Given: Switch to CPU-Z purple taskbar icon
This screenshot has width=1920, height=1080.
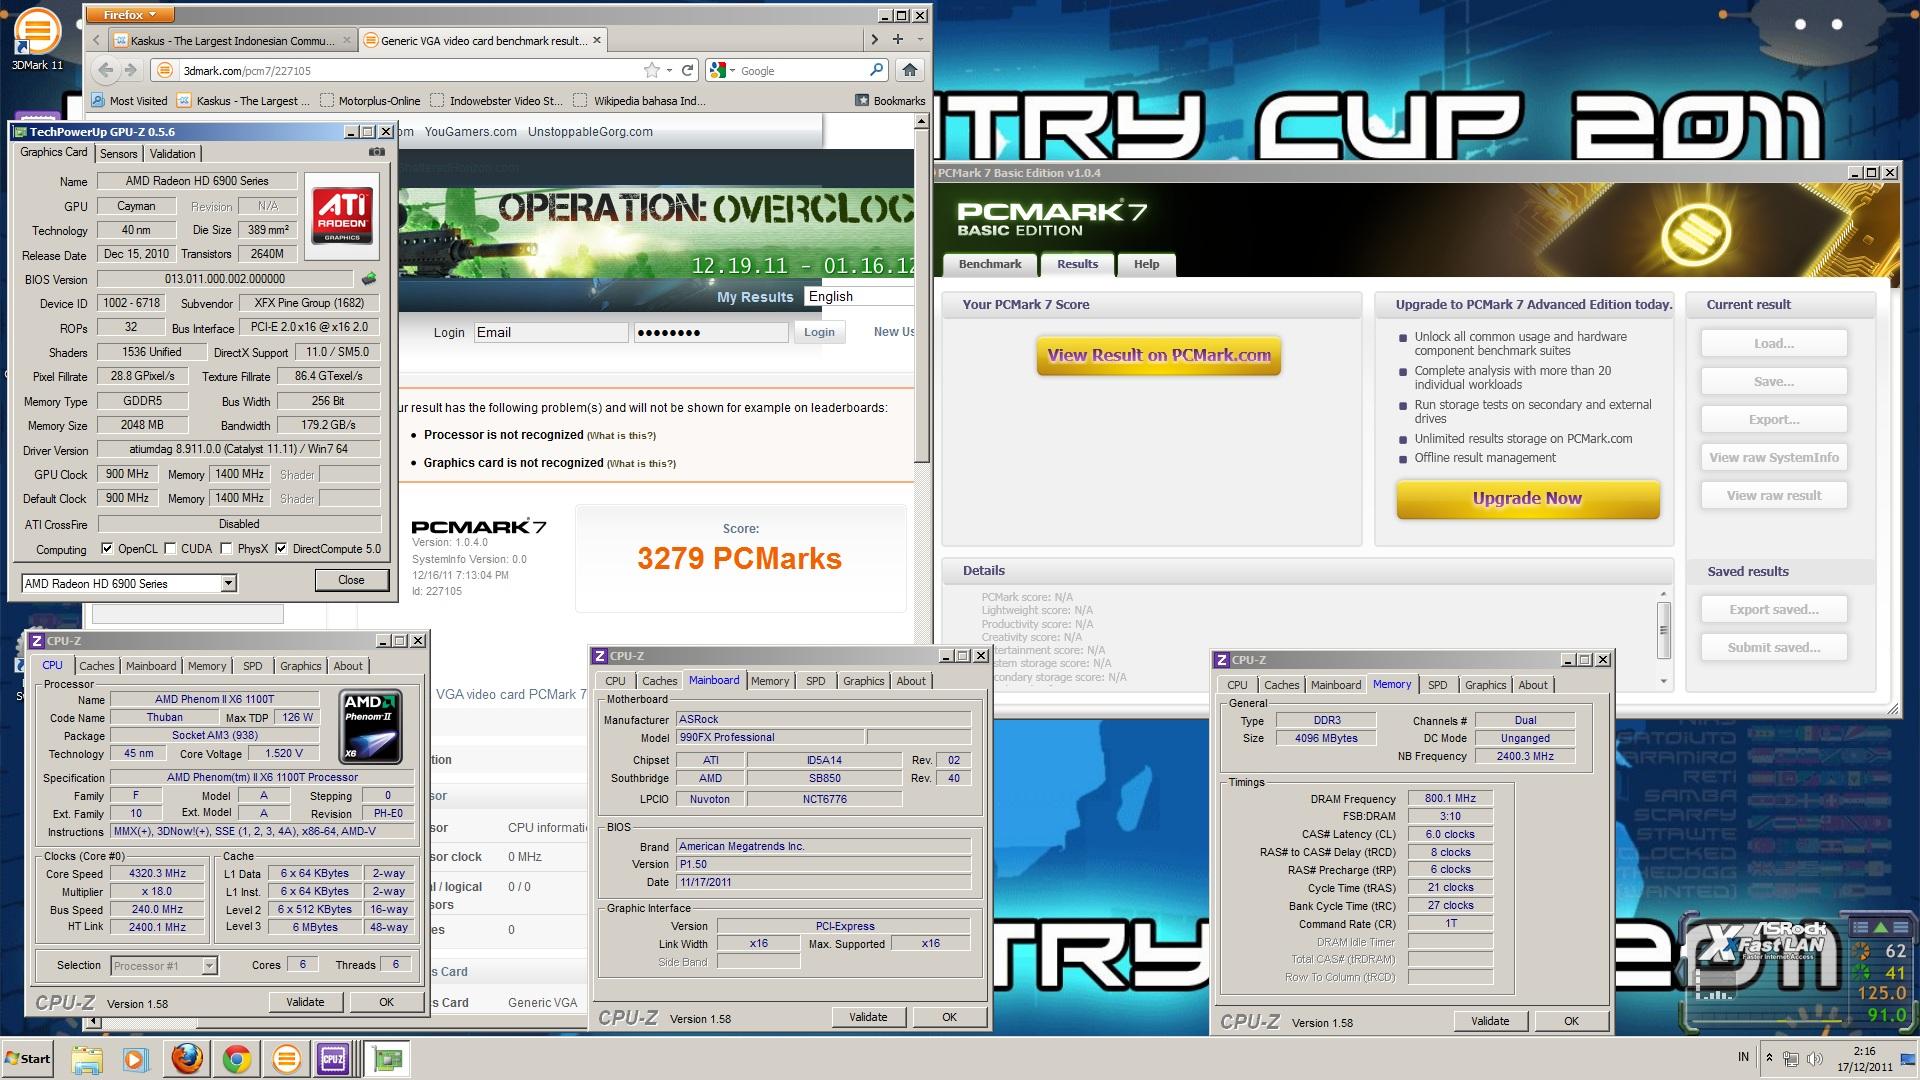Looking at the screenshot, I should pyautogui.click(x=333, y=1058).
